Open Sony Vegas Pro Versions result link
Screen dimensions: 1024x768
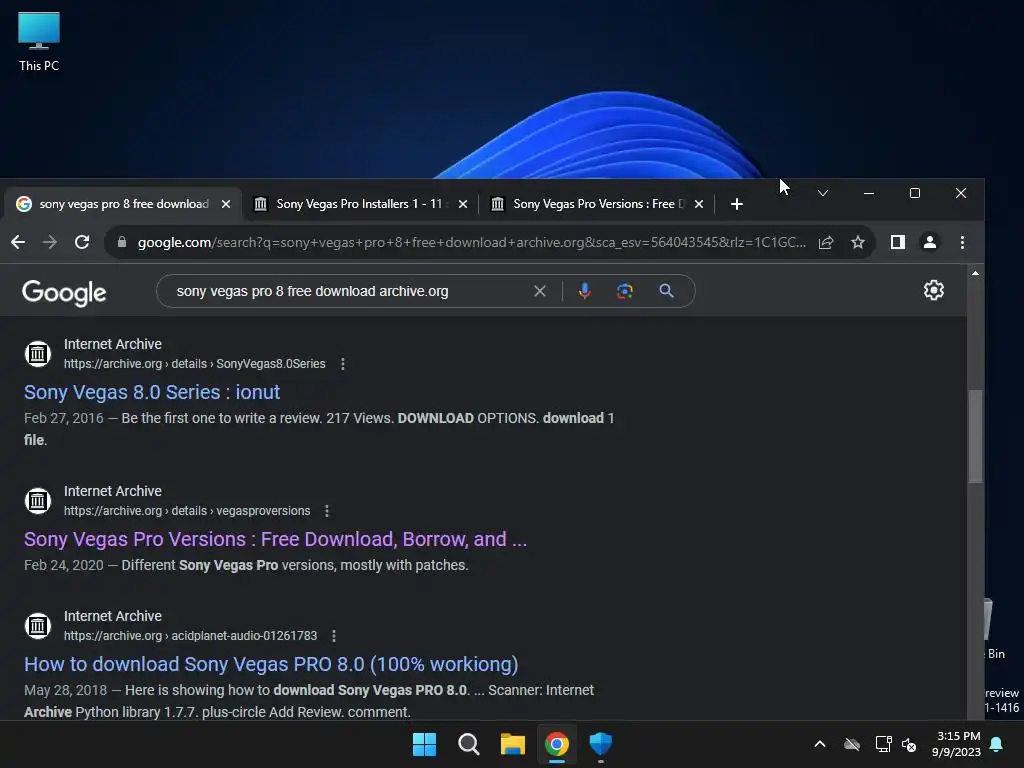[276, 539]
